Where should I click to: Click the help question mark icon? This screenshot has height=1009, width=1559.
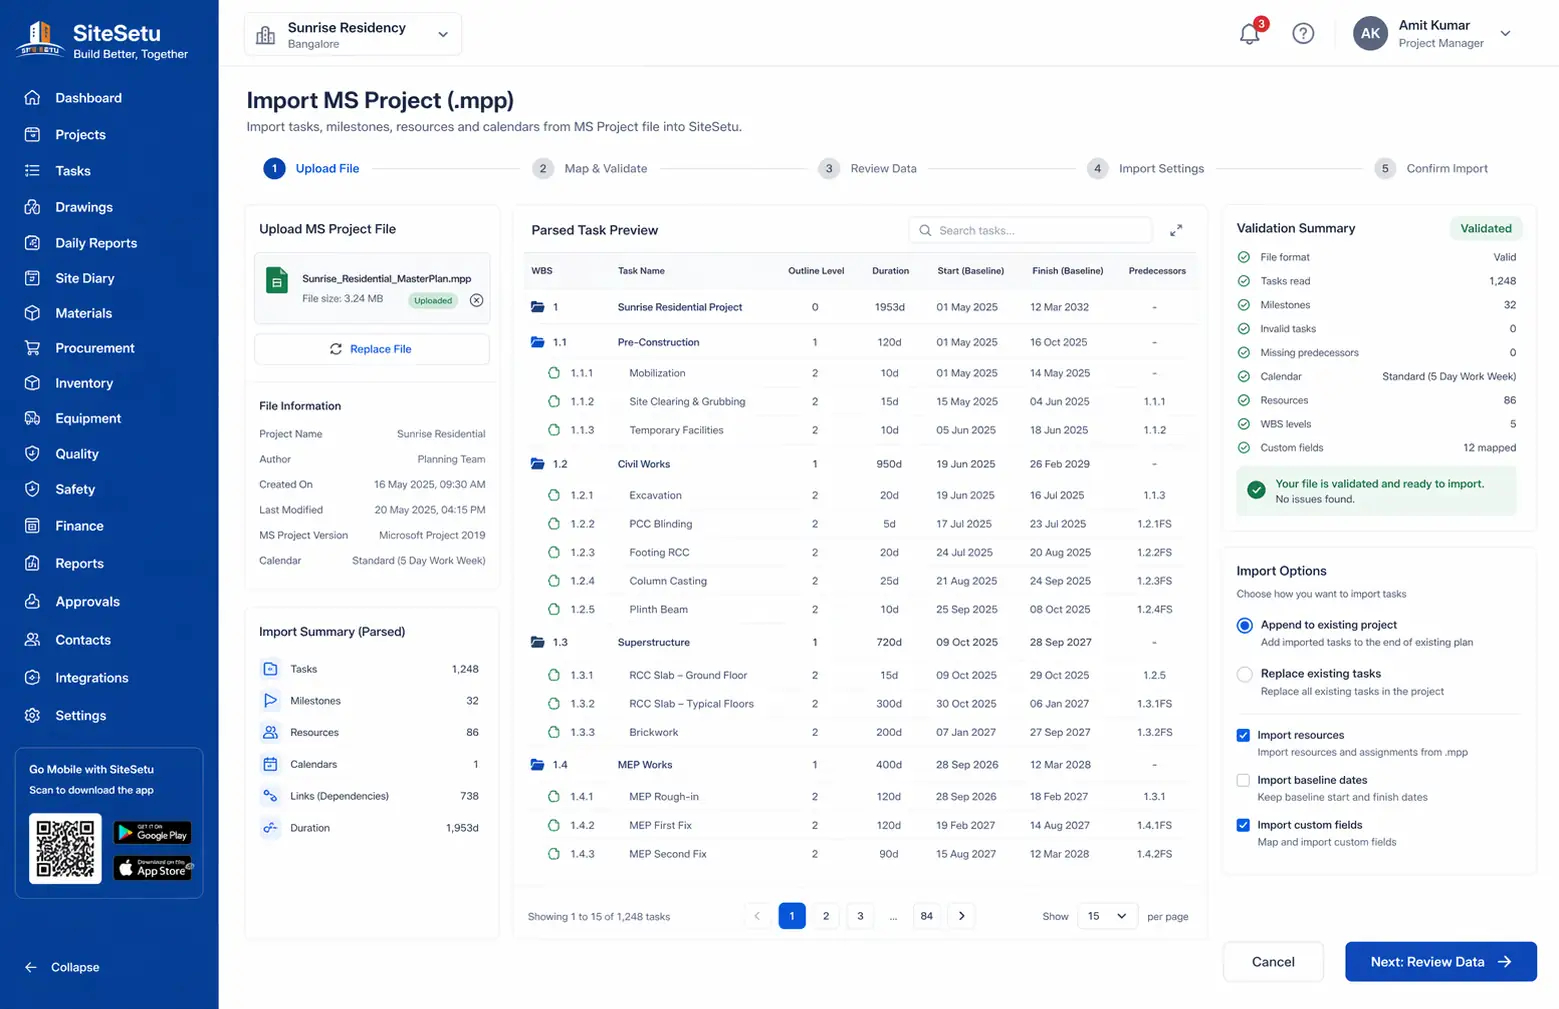pos(1303,33)
